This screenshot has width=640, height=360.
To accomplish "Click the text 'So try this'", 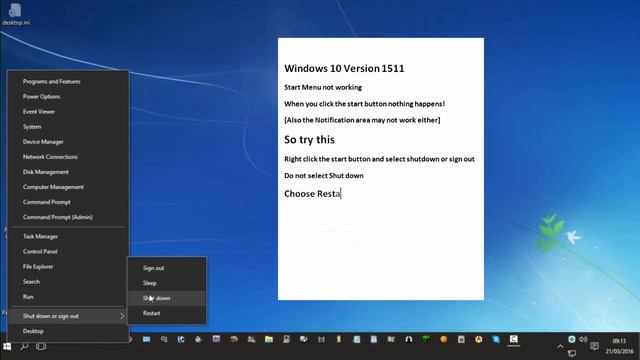I will [309, 140].
